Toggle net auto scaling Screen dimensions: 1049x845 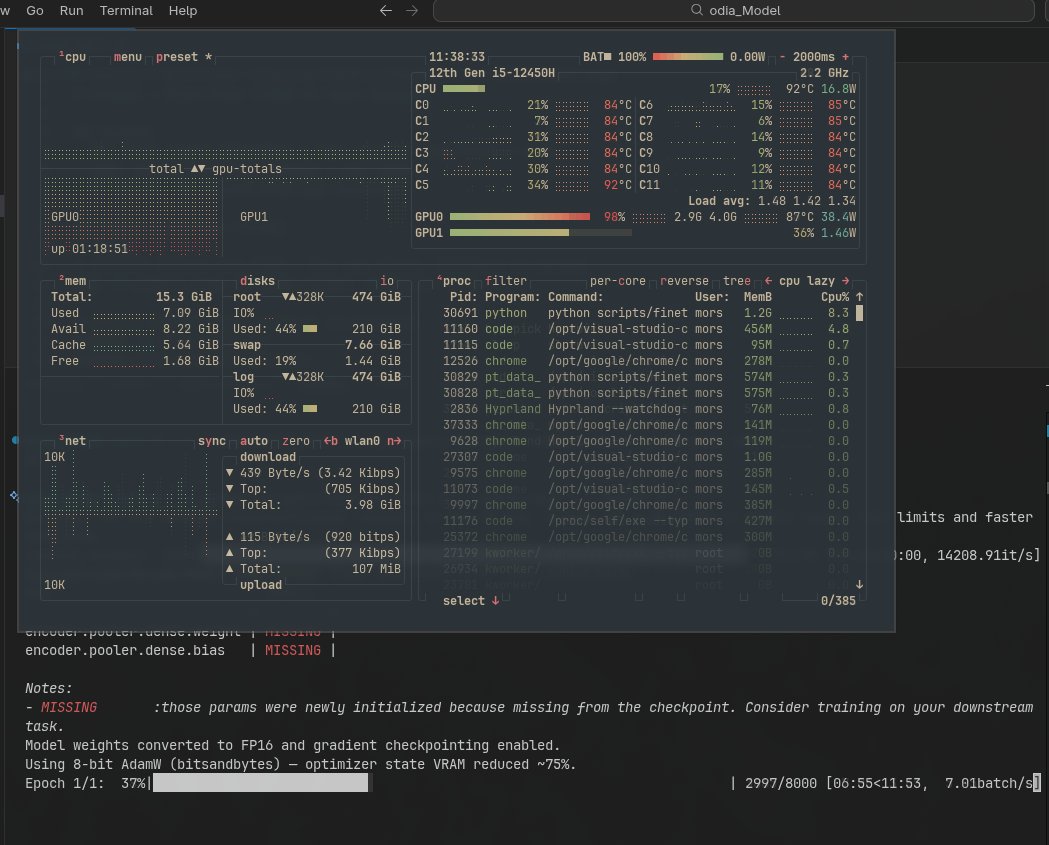coord(254,441)
